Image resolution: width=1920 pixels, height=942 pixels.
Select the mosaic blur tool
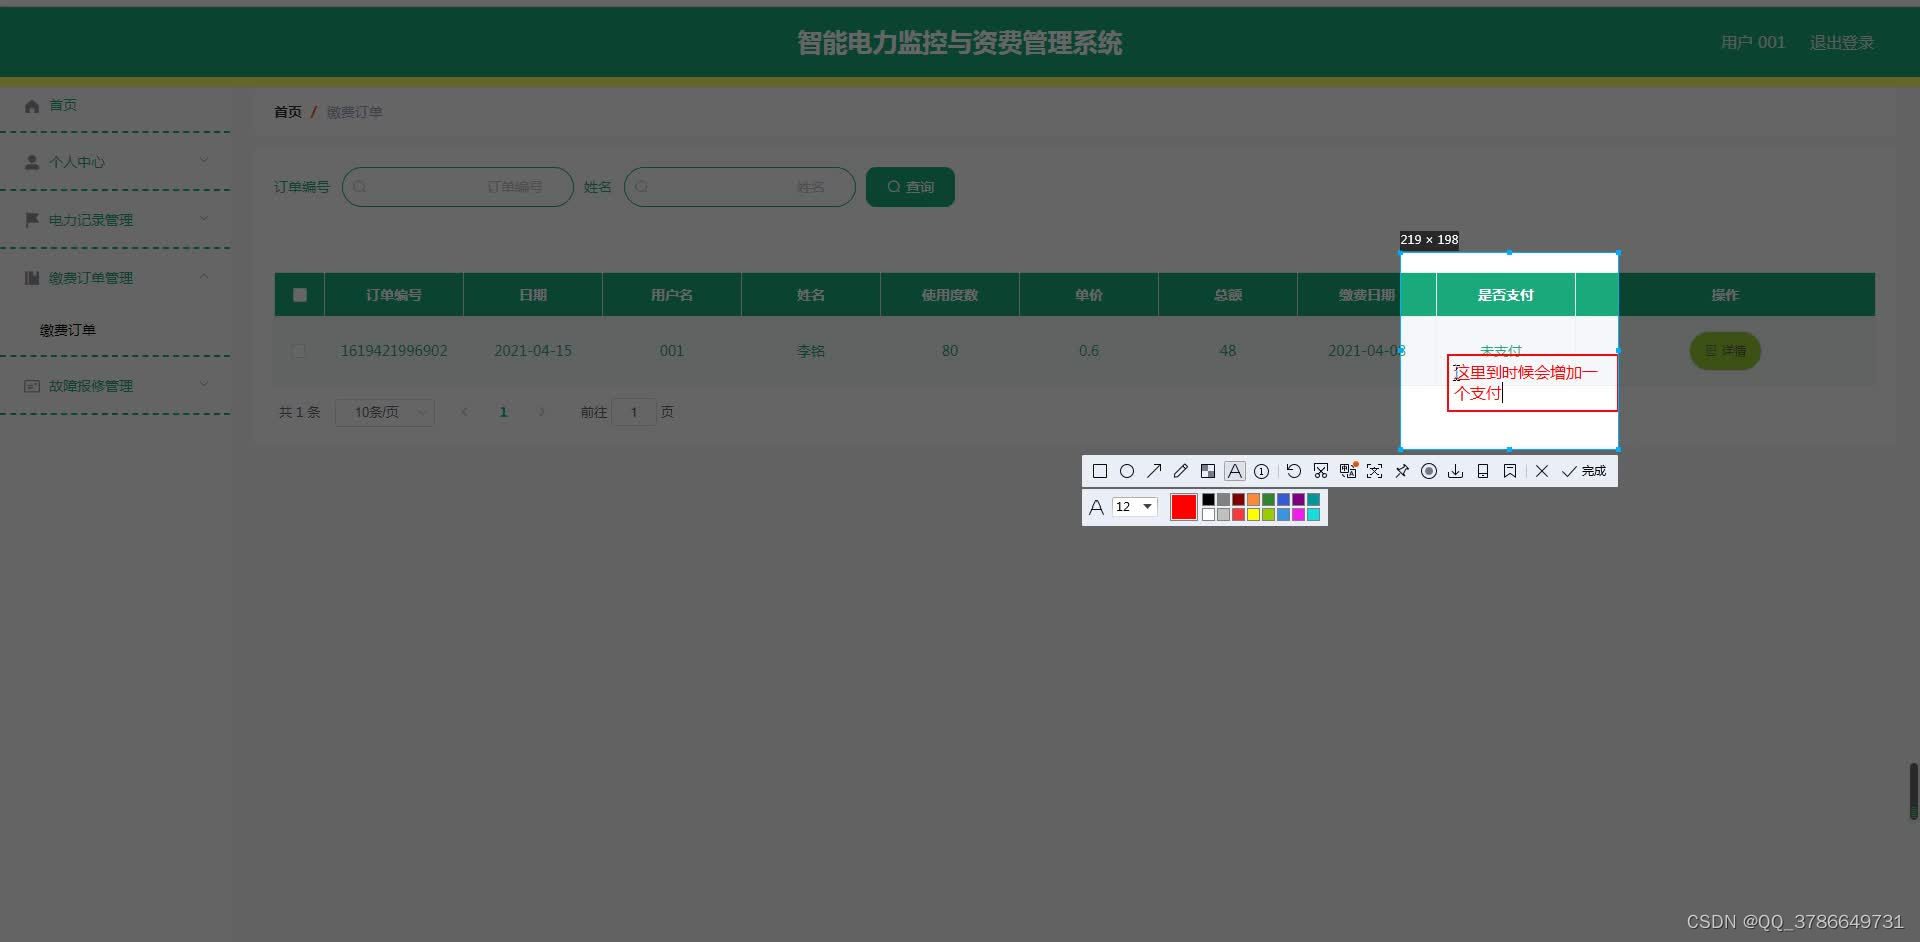1208,471
